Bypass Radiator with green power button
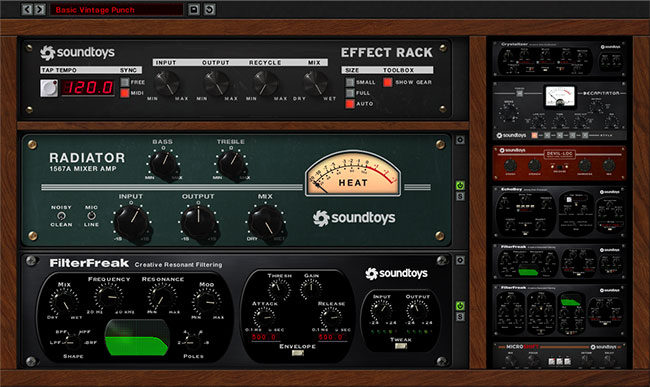650x387 pixels. pos(460,185)
